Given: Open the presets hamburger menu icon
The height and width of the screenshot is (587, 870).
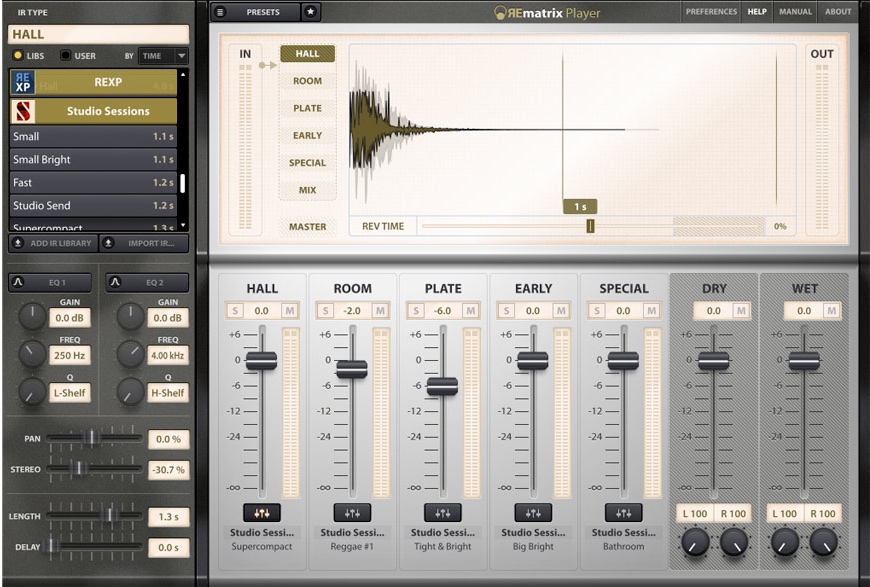Looking at the screenshot, I should pos(220,12).
